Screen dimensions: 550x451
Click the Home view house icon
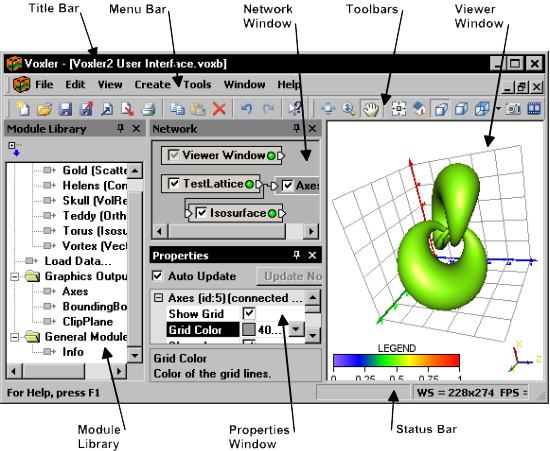click(x=419, y=109)
